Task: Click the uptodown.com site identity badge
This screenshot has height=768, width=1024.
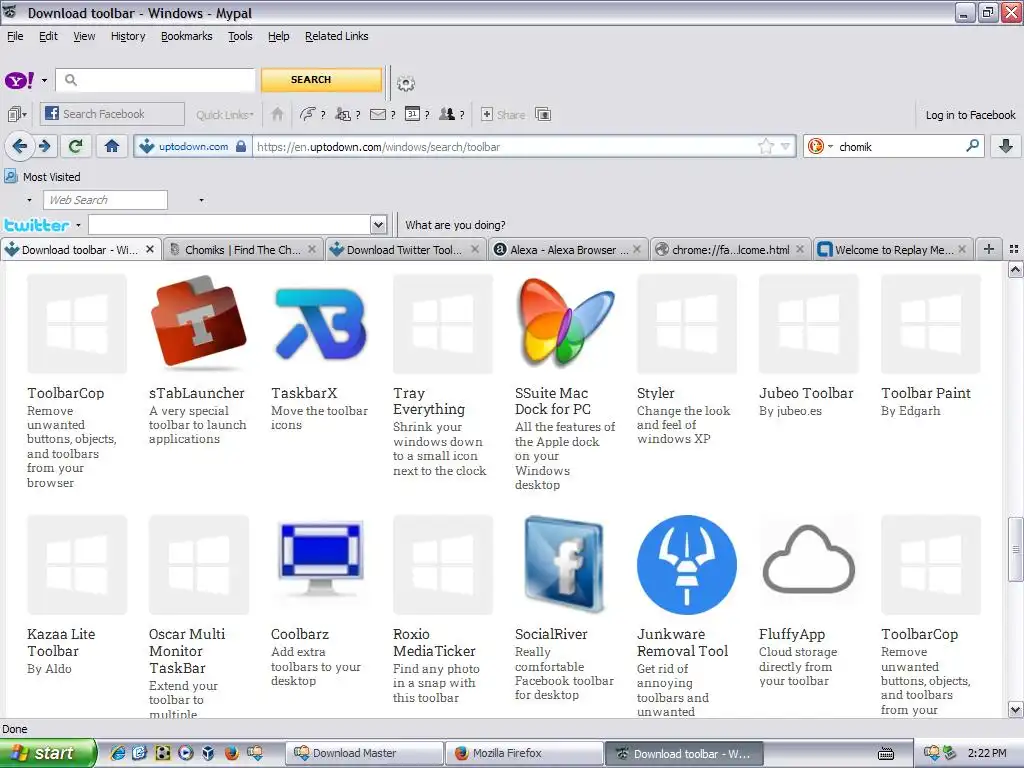Action: point(193,146)
